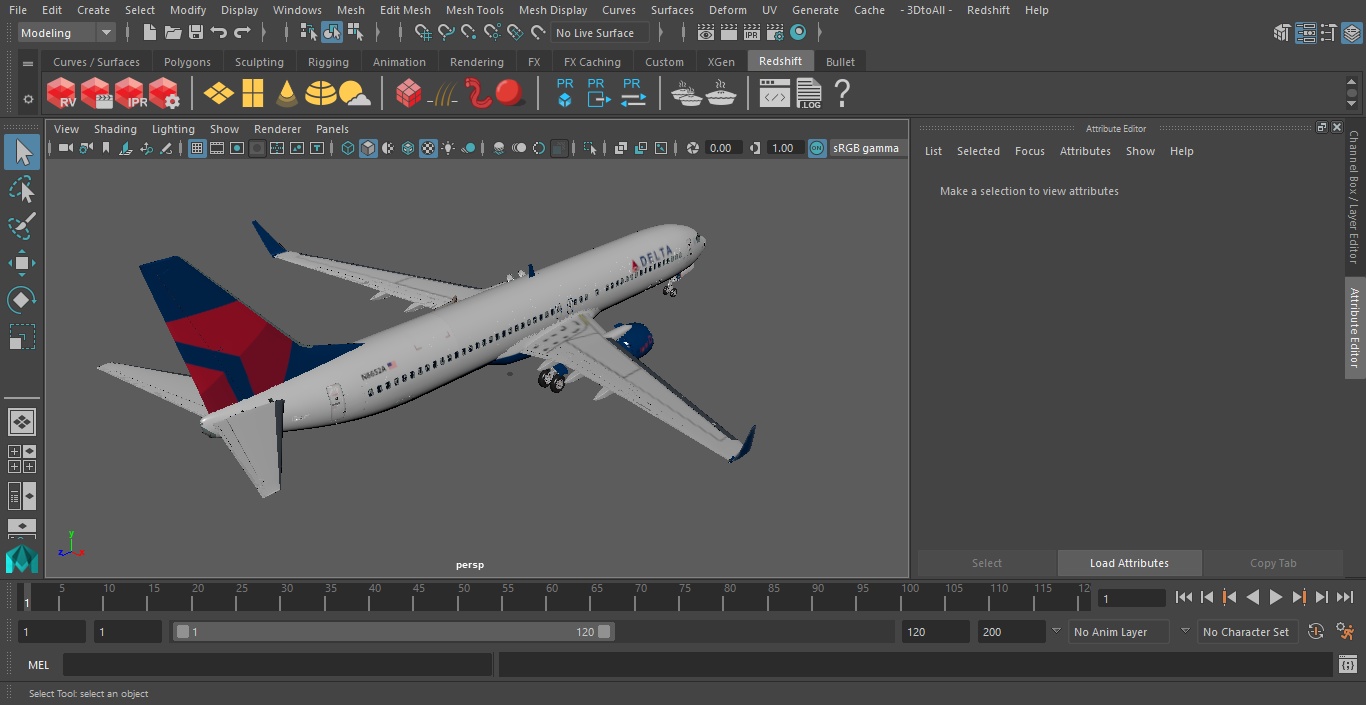The width and height of the screenshot is (1366, 705).
Task: Click the Copy Tab button
Action: (x=1273, y=563)
